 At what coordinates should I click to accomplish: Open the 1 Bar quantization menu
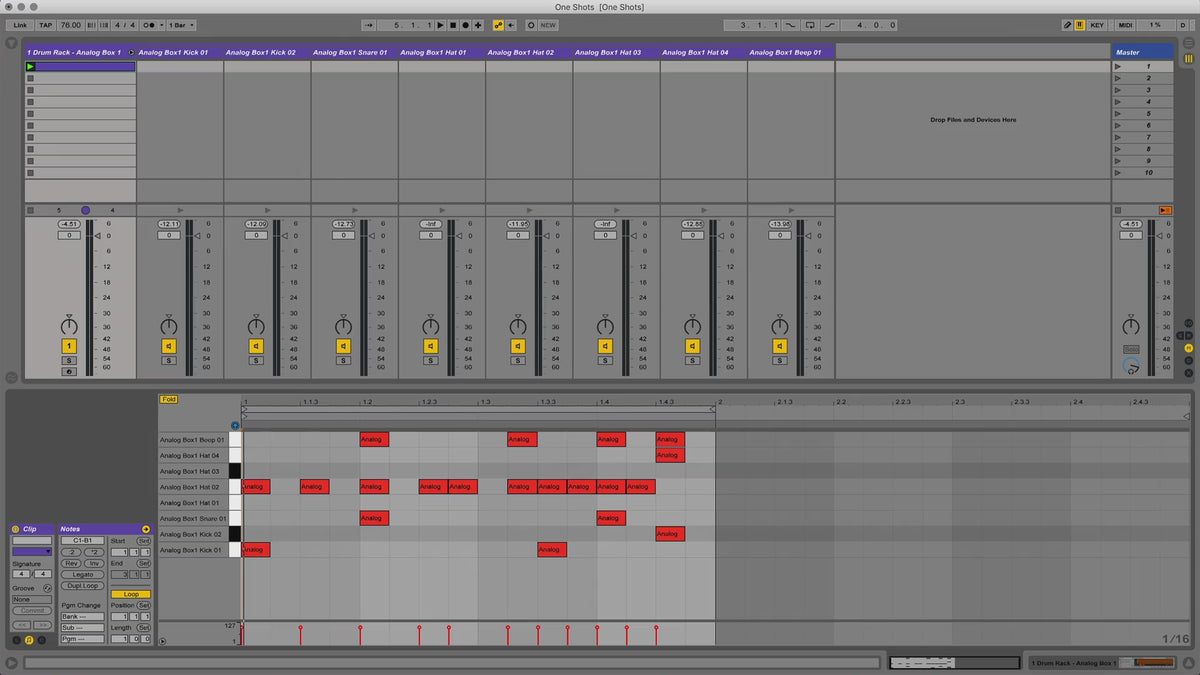pyautogui.click(x=181, y=25)
